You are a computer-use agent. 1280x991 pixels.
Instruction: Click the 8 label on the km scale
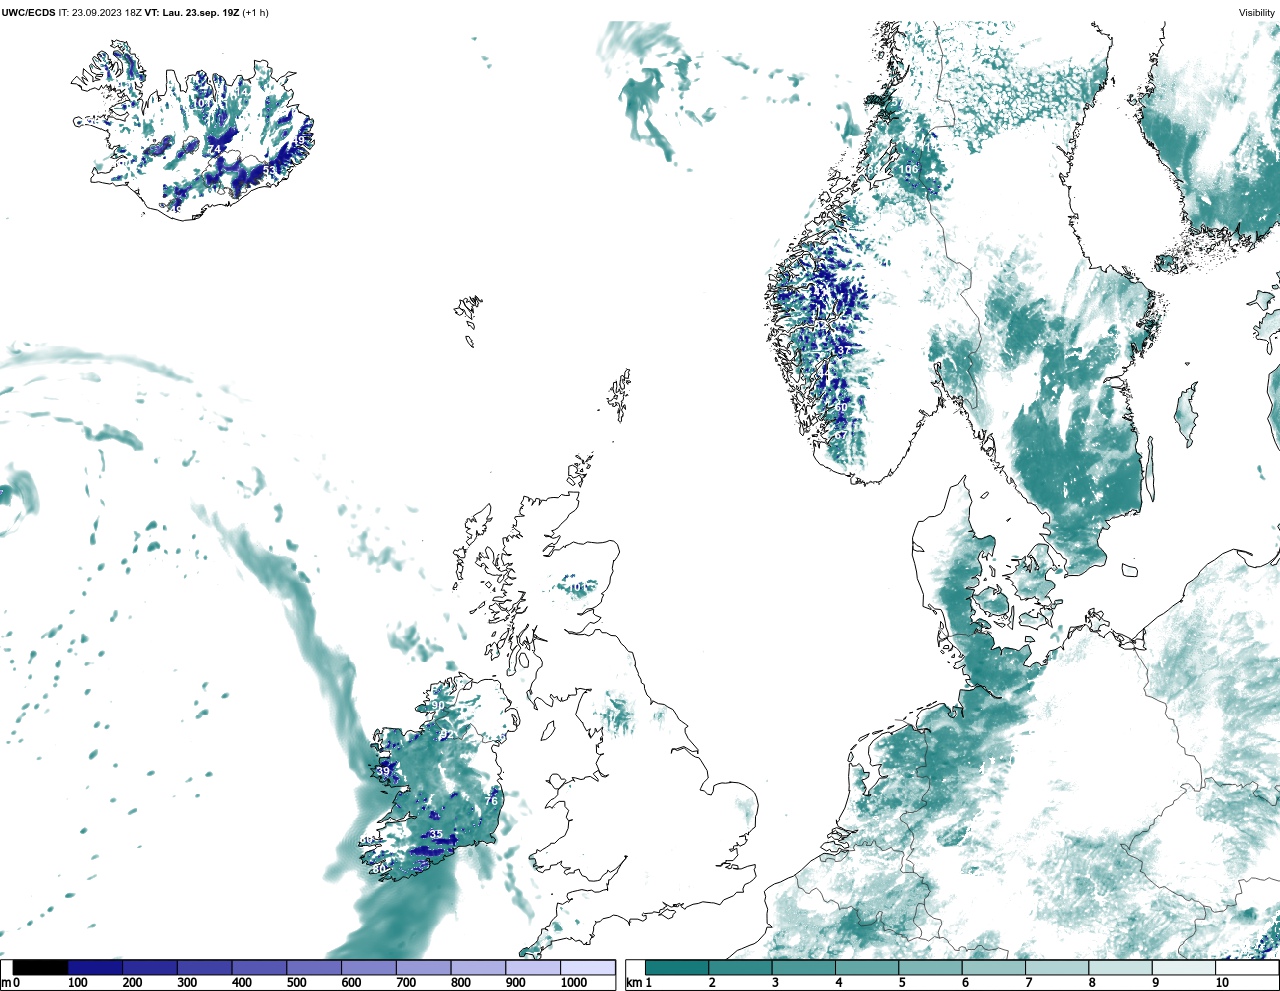point(1092,983)
